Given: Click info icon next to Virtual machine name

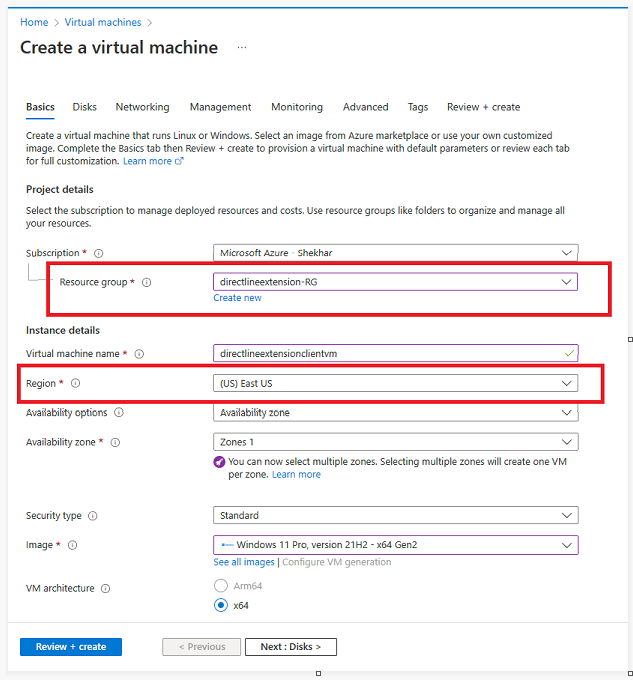Looking at the screenshot, I should point(139,354).
